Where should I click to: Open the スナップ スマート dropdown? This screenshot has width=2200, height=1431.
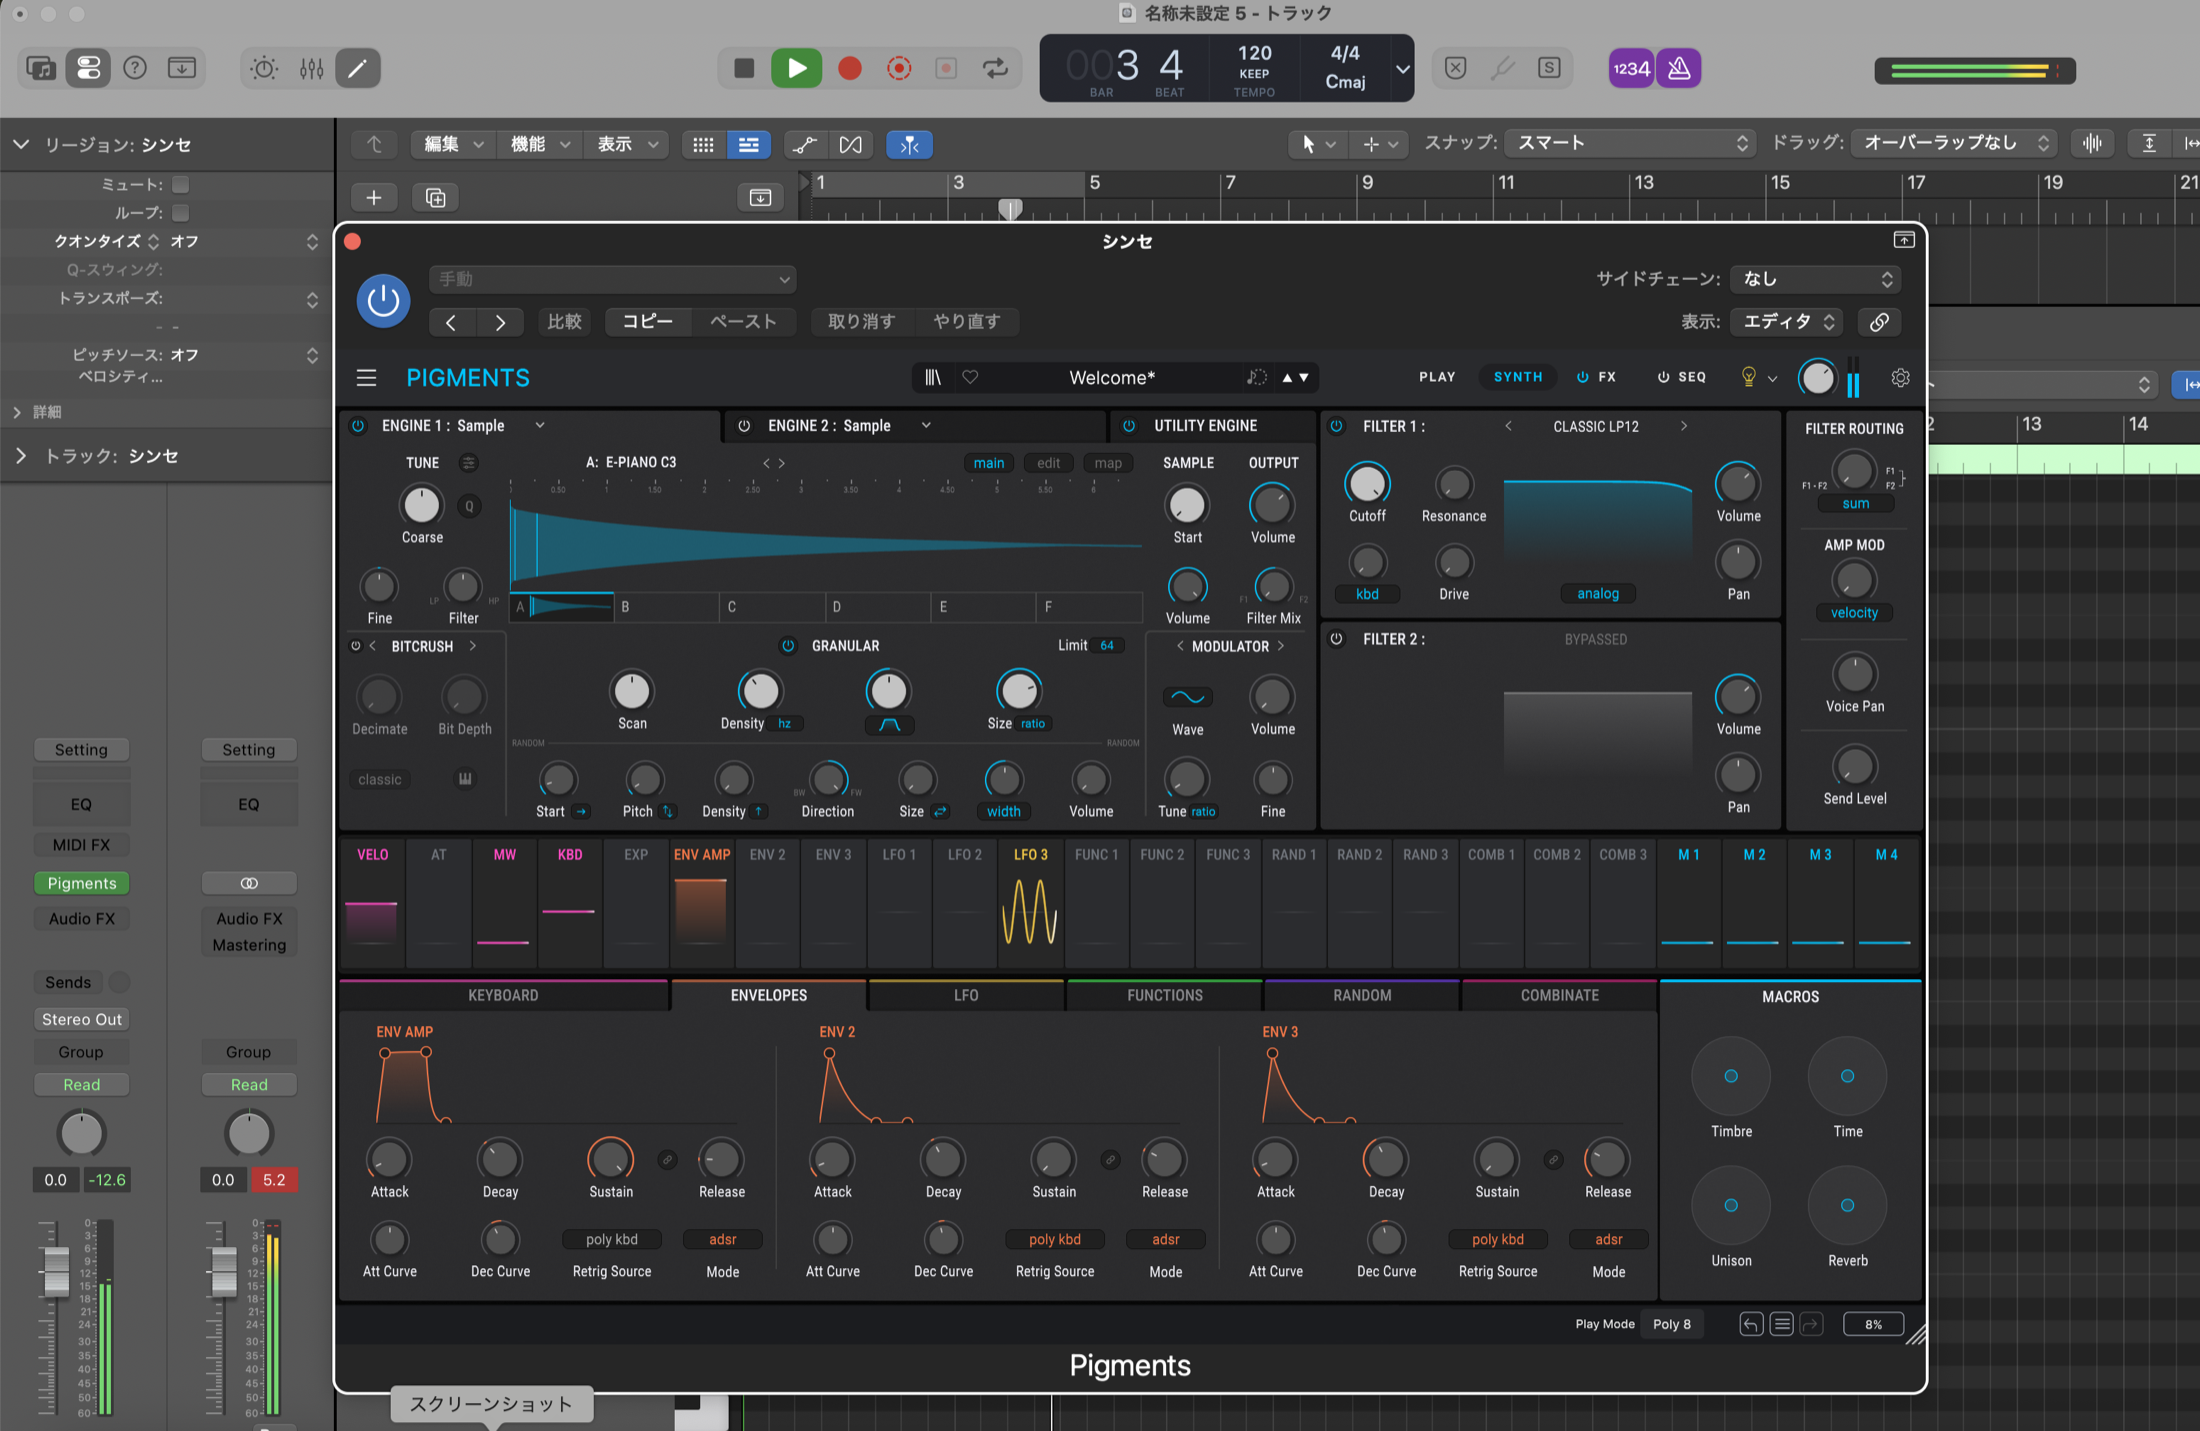coord(1630,144)
